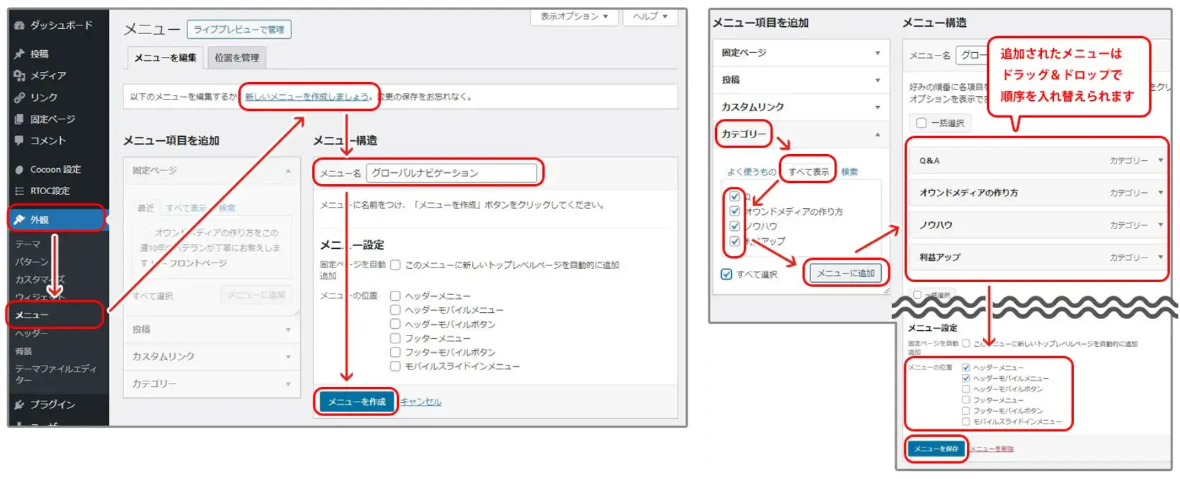Click the メニュー名 text input field
Viewport: 1180px width, 479px height.
click(x=451, y=173)
